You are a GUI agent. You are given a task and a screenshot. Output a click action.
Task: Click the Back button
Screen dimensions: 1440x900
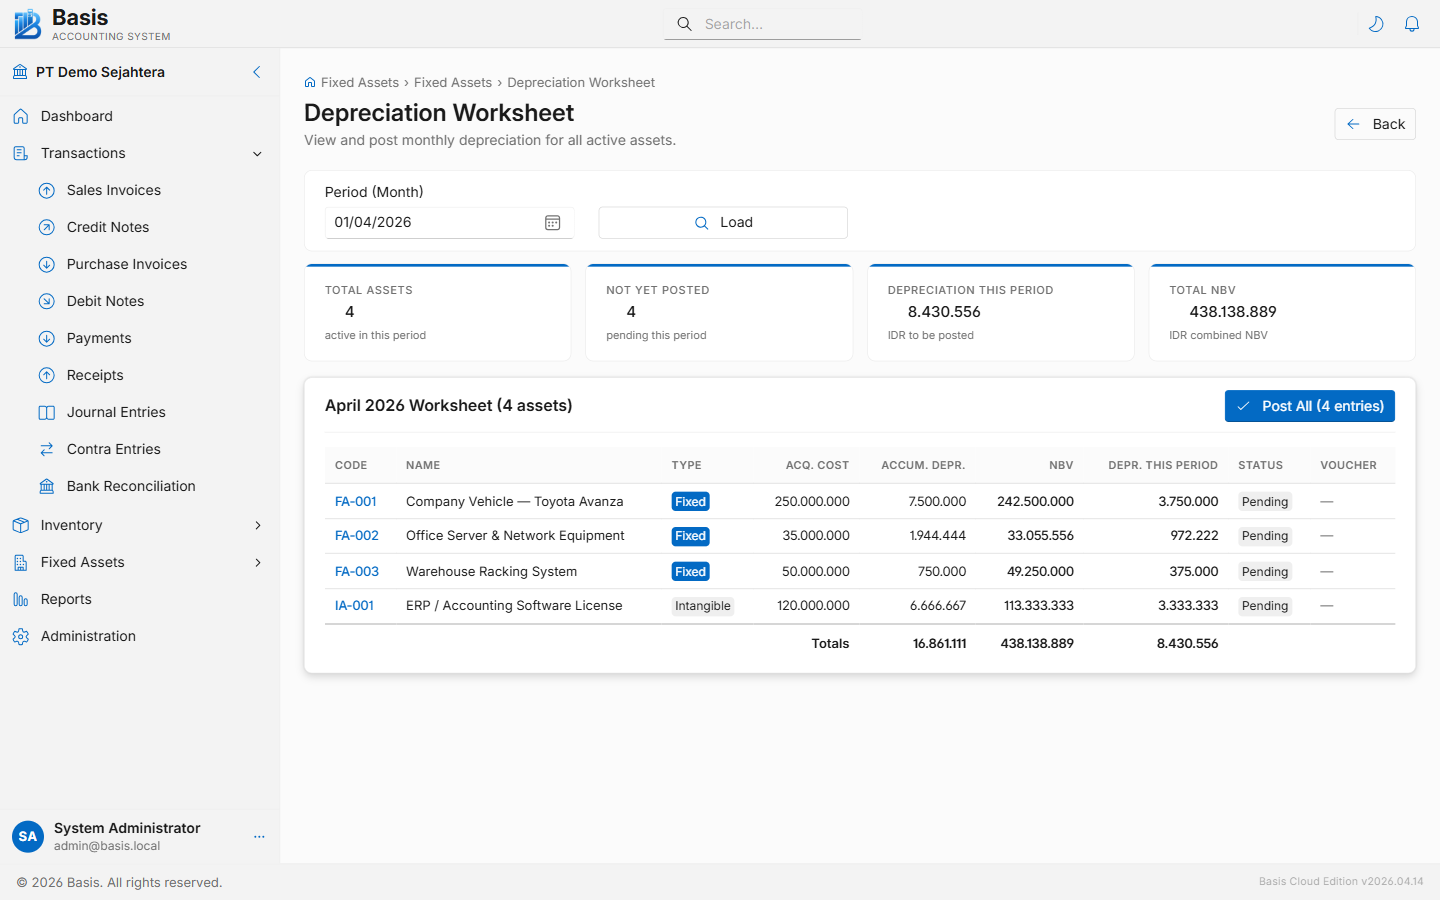point(1374,124)
